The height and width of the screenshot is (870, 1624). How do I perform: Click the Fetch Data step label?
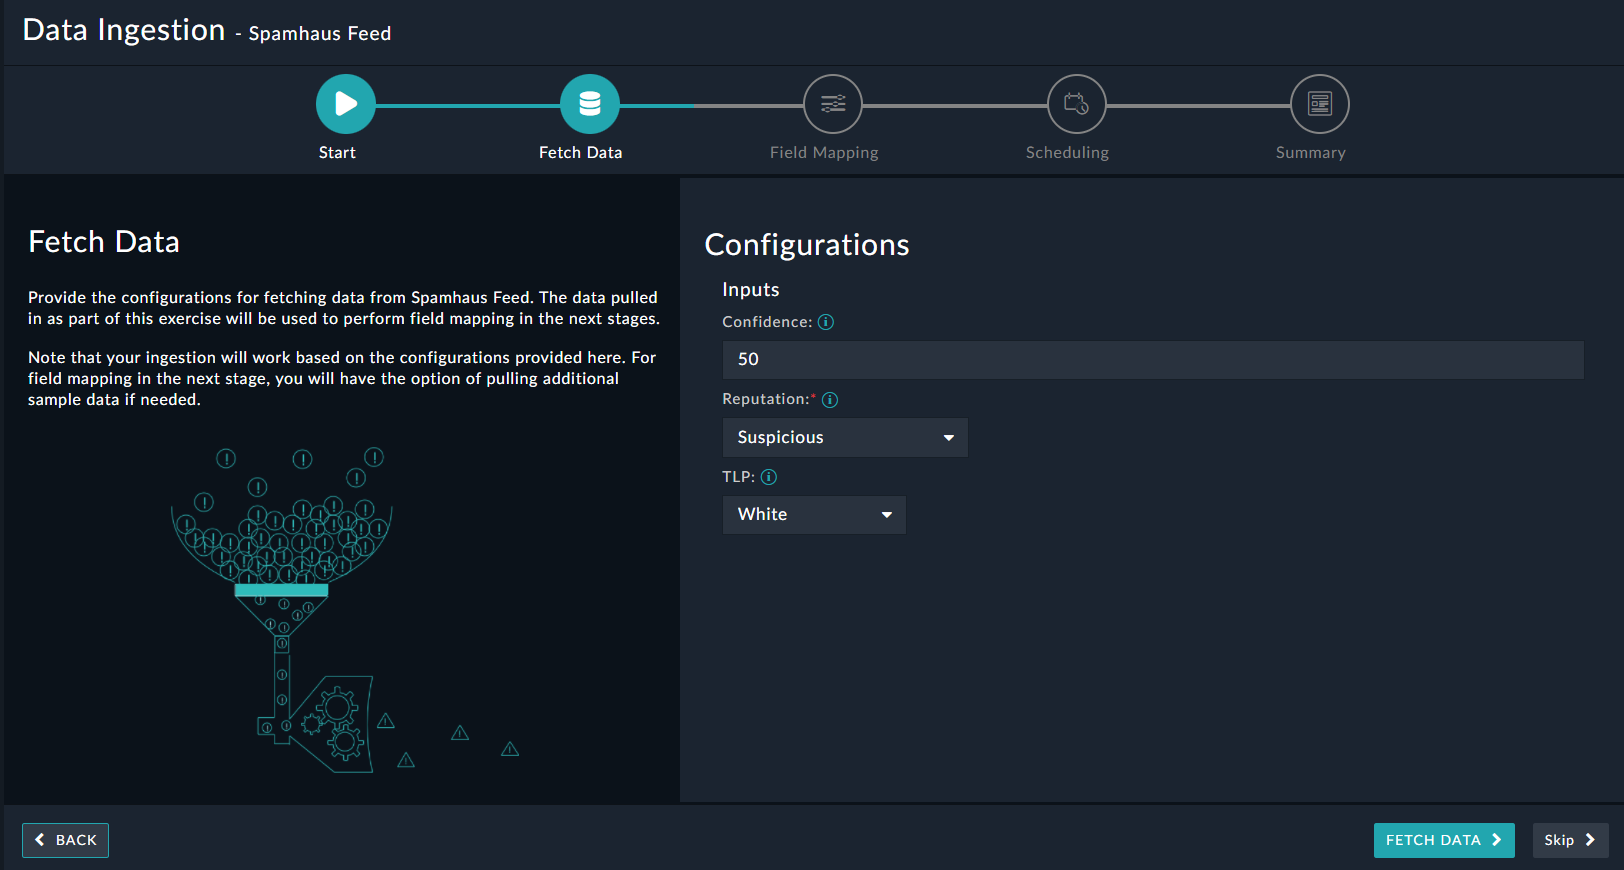click(580, 153)
